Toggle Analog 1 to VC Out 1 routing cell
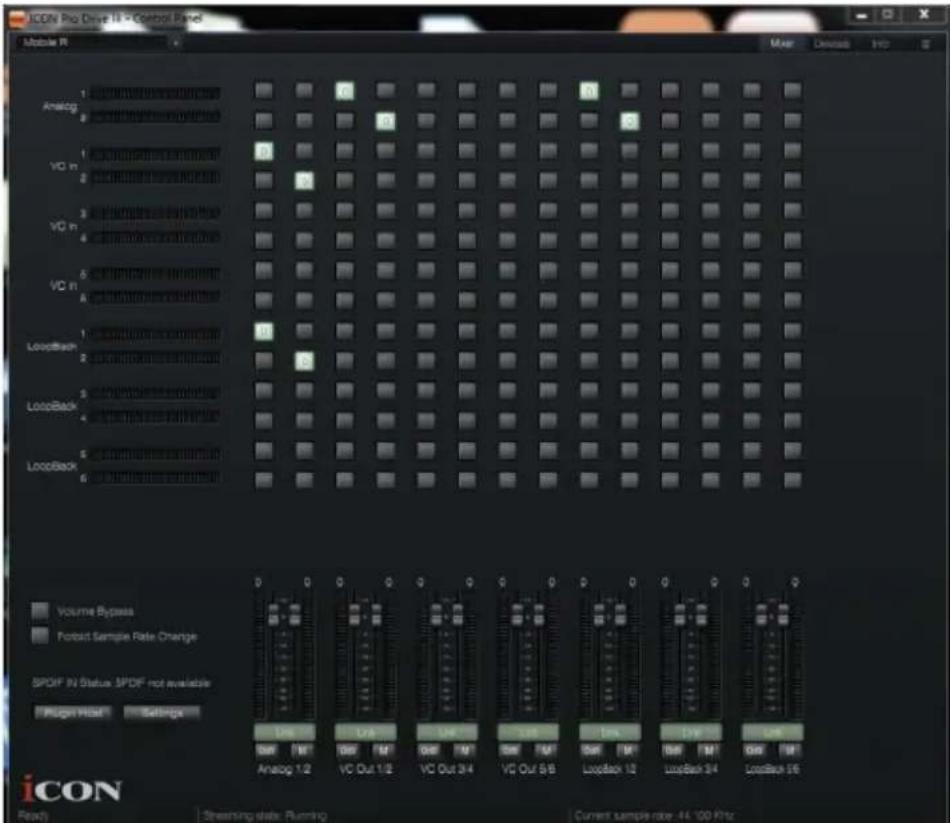 coord(345,91)
